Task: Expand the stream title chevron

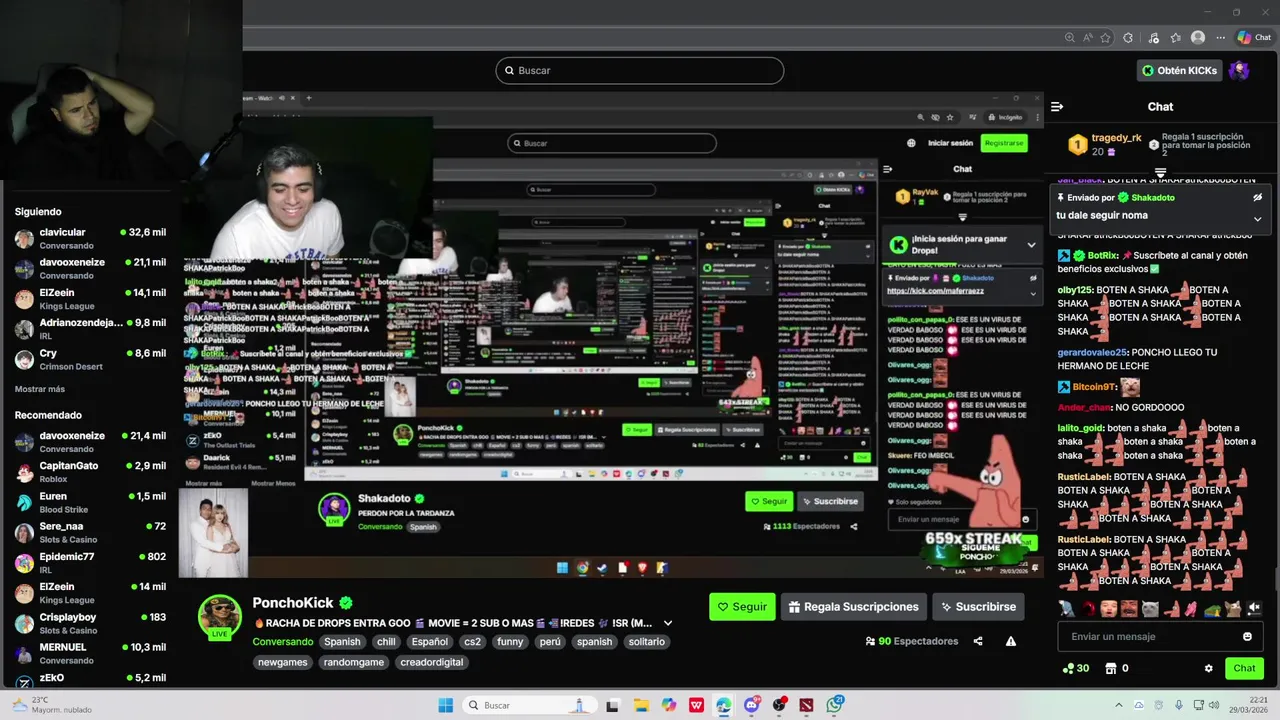Action: pyautogui.click(x=668, y=623)
